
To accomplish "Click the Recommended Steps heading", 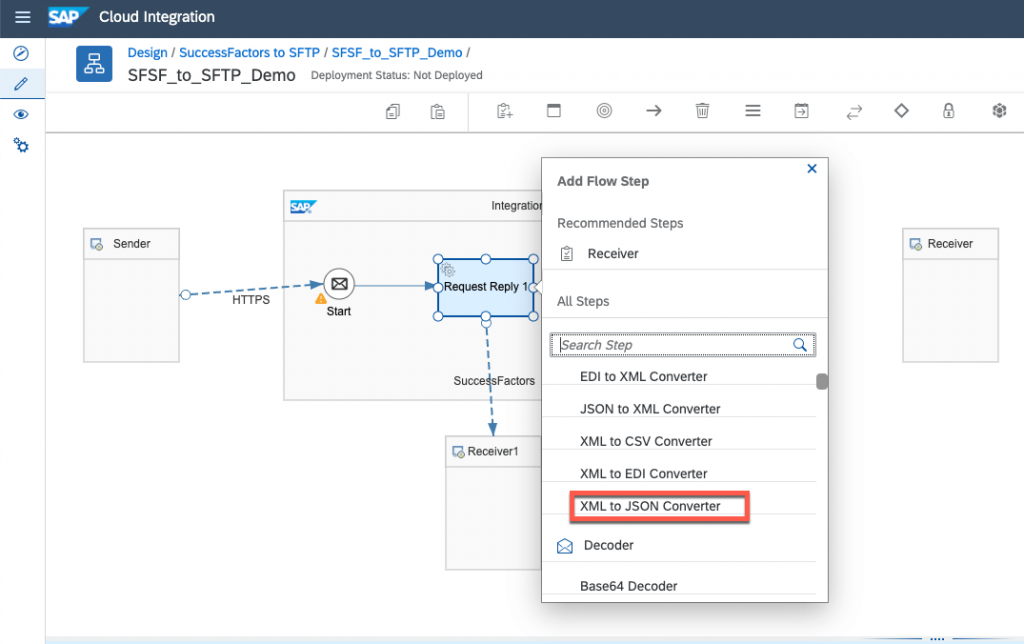I will click(620, 223).
